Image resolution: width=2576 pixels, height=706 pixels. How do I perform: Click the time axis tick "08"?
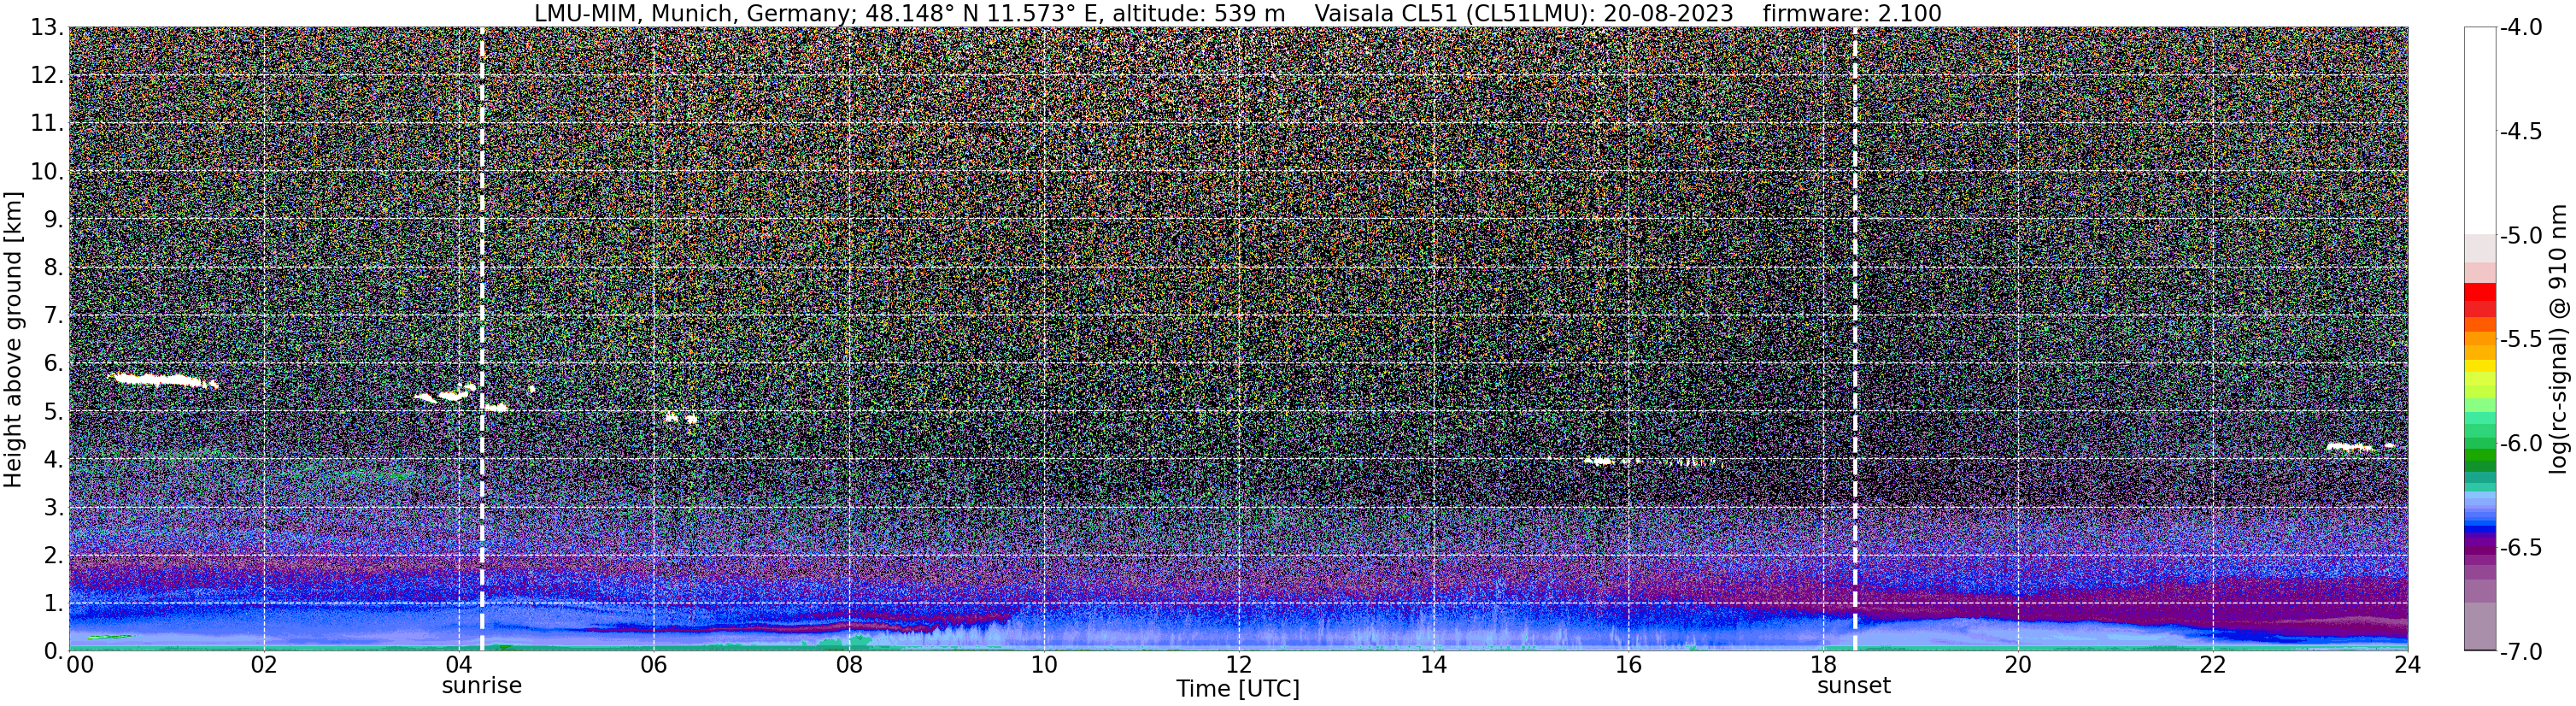tap(849, 665)
